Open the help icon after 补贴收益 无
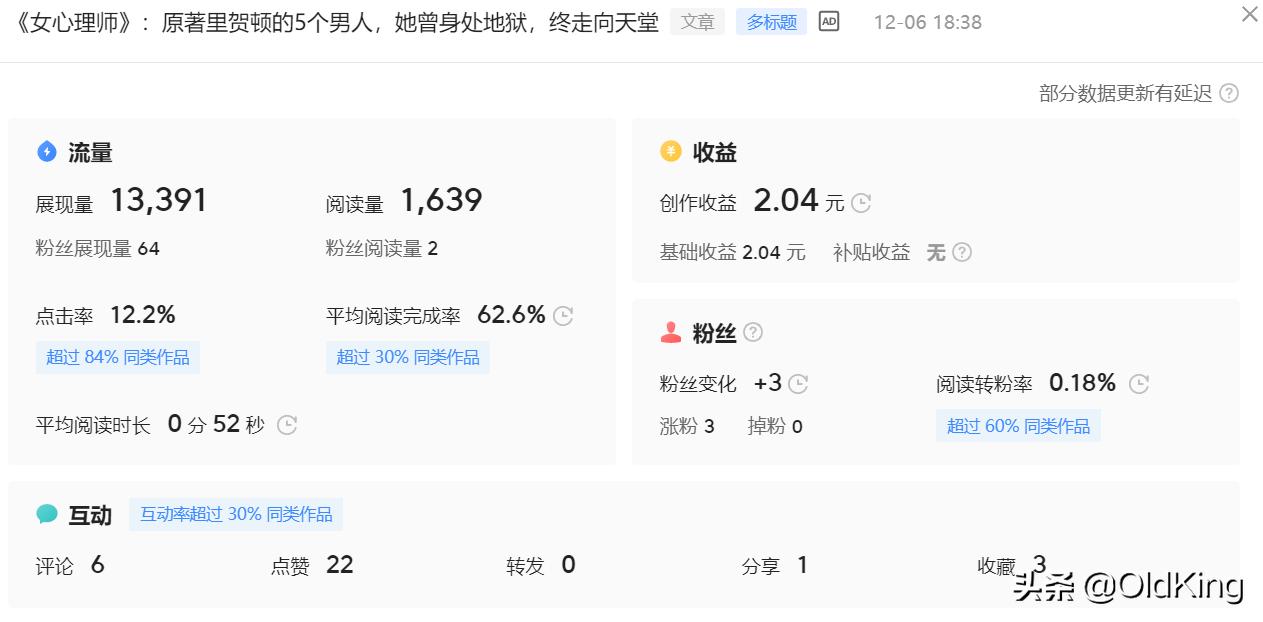Viewport: 1263px width, 622px height. tap(960, 252)
